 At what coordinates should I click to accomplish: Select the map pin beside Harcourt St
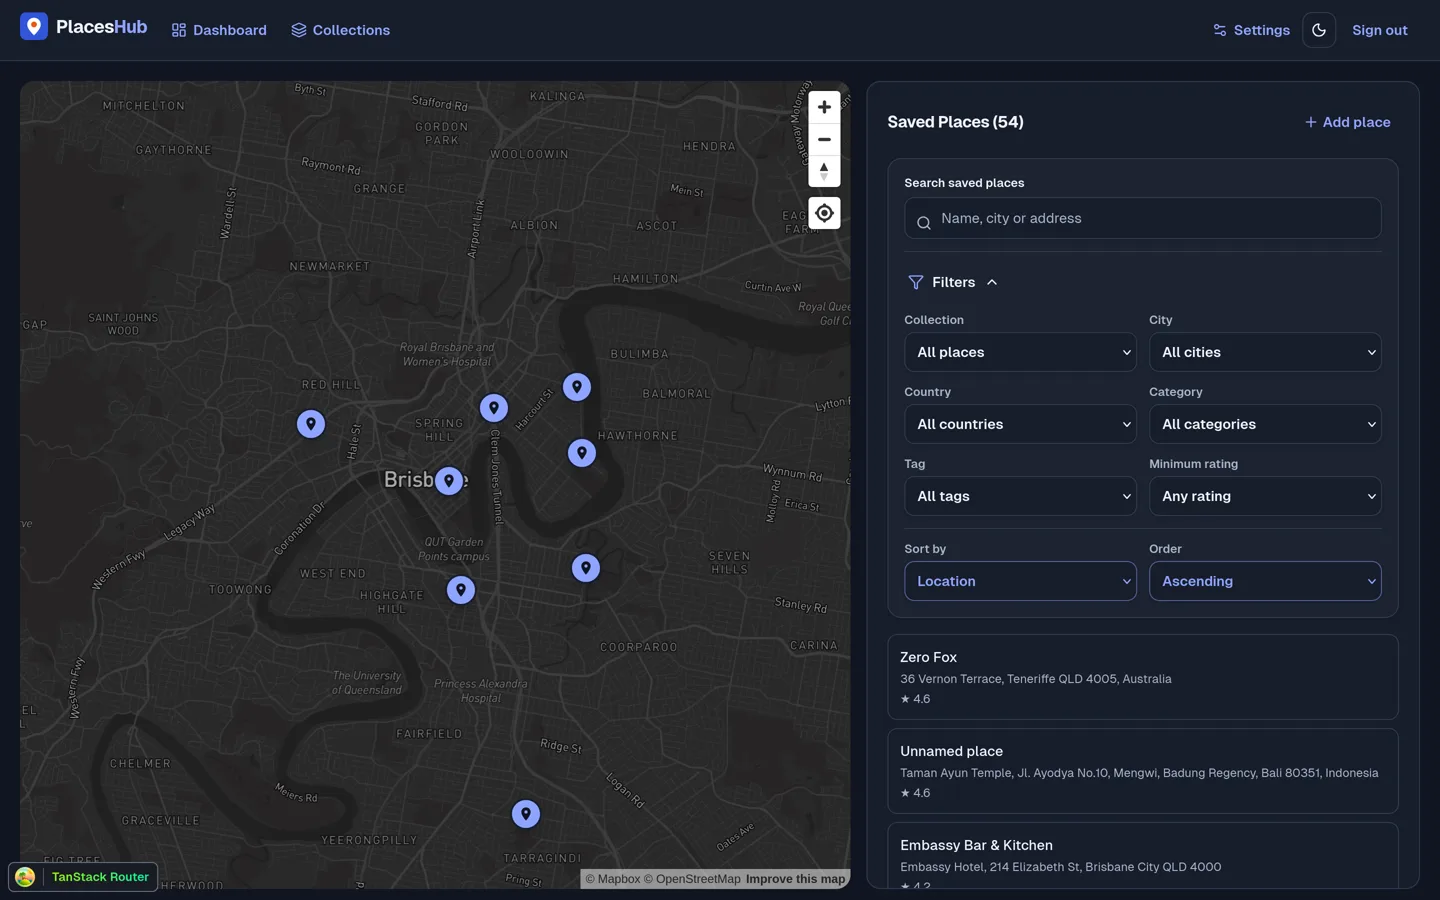pos(494,408)
